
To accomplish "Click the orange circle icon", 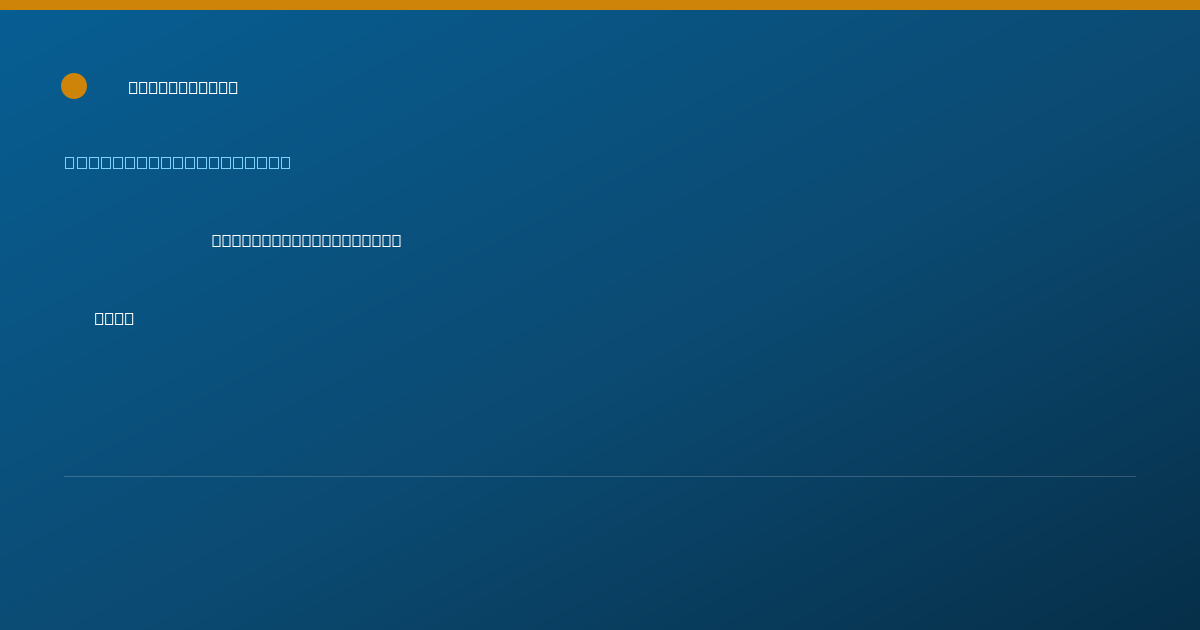I will click(x=74, y=86).
